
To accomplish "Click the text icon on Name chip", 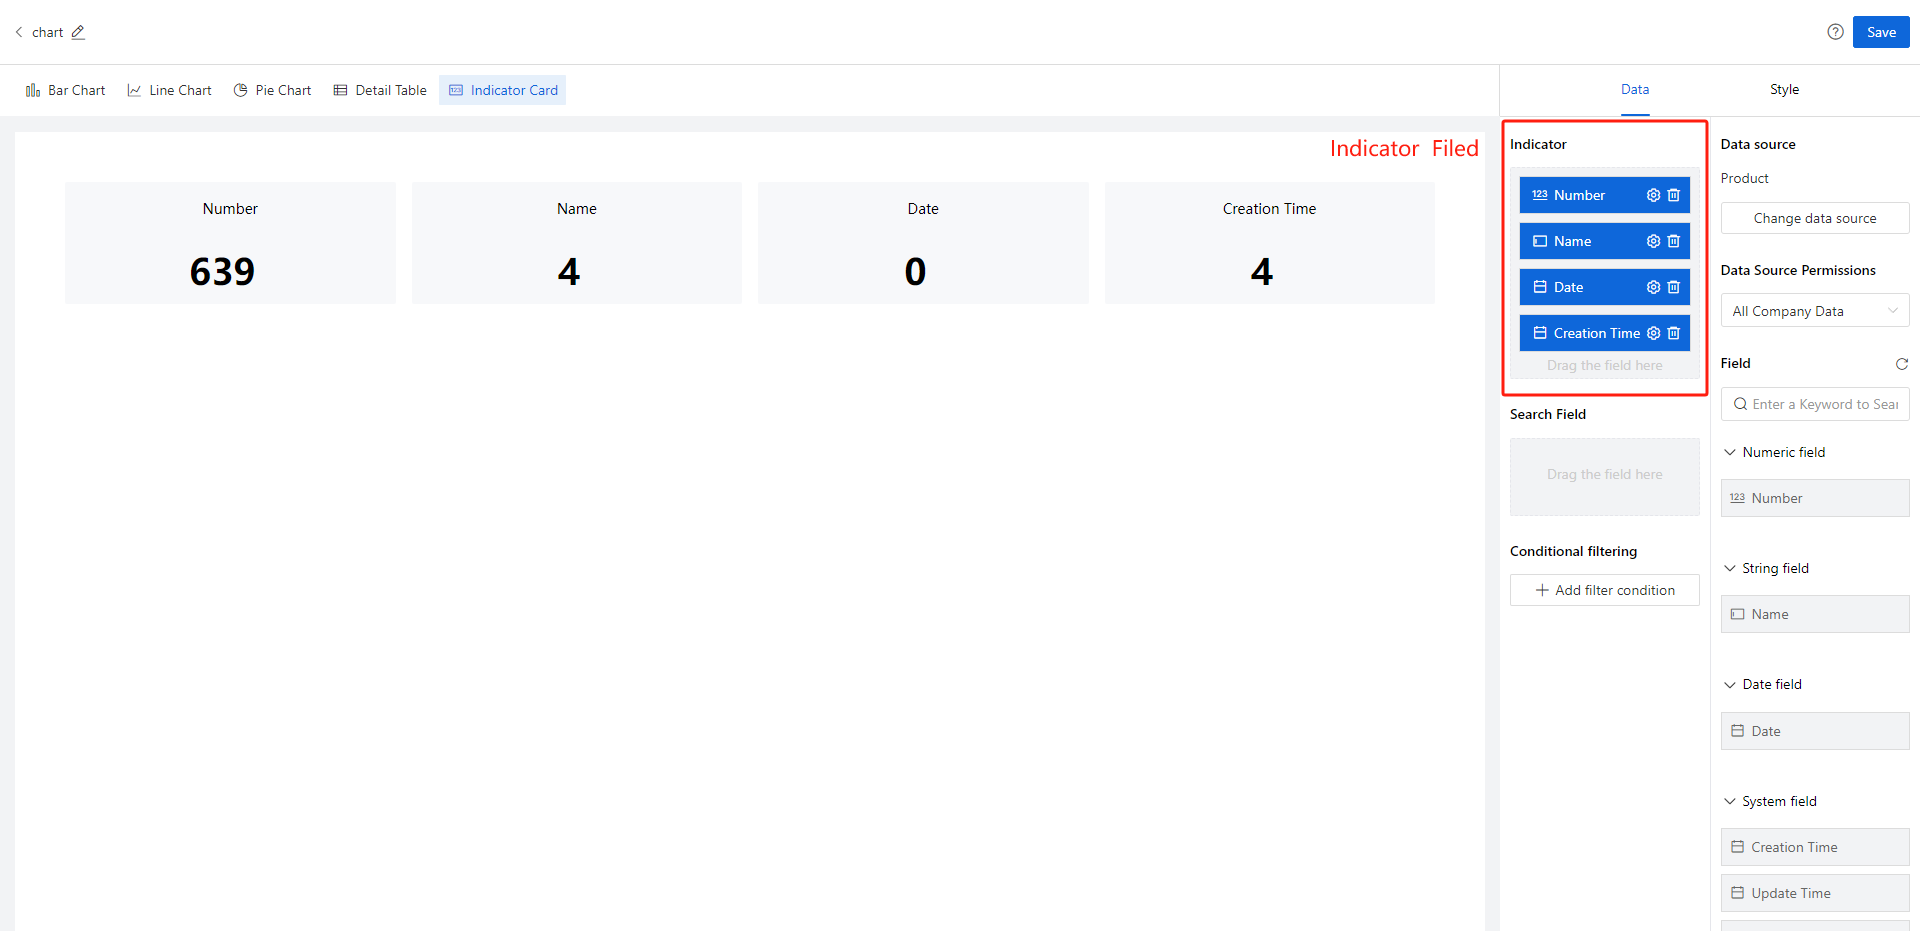I will [1540, 241].
